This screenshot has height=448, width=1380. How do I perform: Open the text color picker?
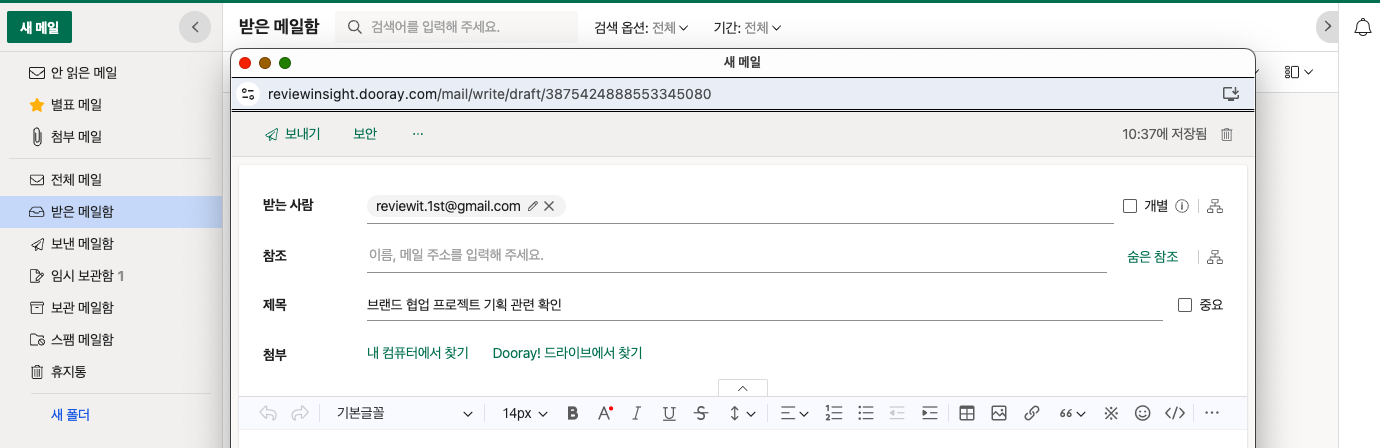click(604, 413)
